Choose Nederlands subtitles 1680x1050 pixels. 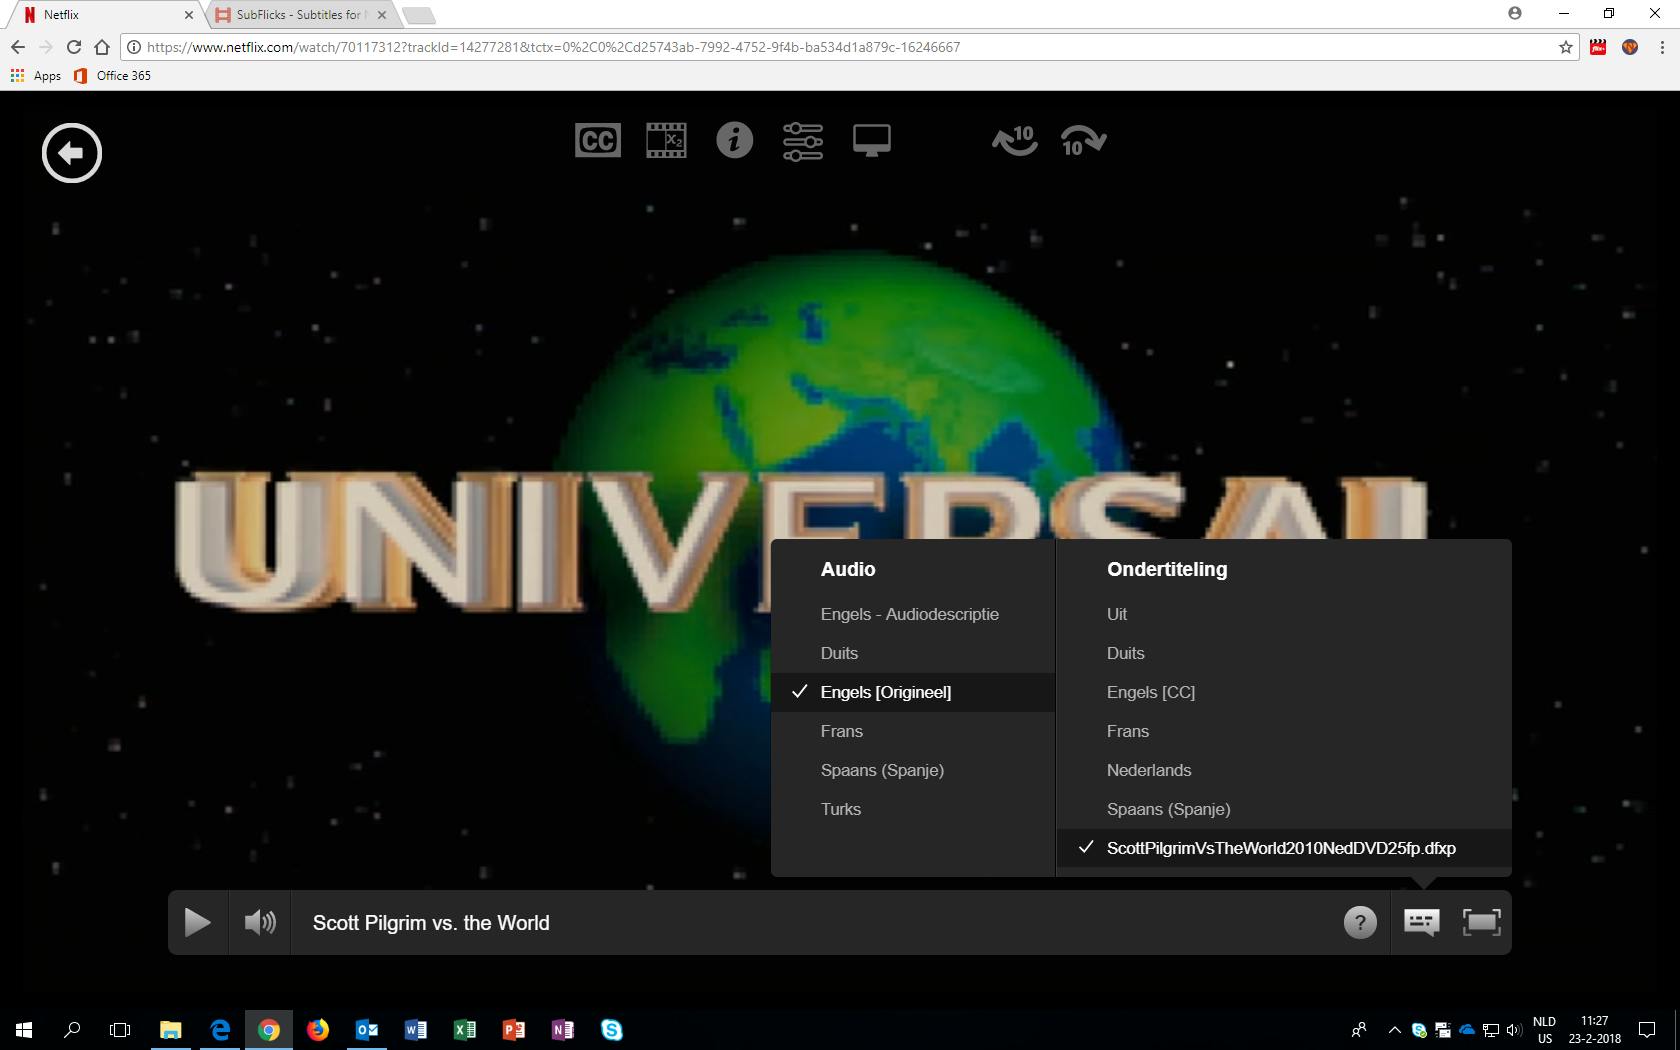1149,770
